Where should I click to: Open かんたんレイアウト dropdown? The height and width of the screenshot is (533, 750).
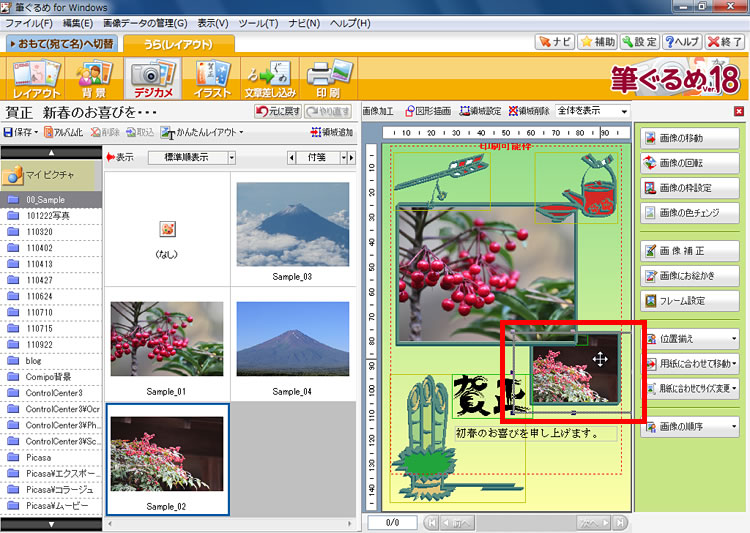(x=201, y=132)
